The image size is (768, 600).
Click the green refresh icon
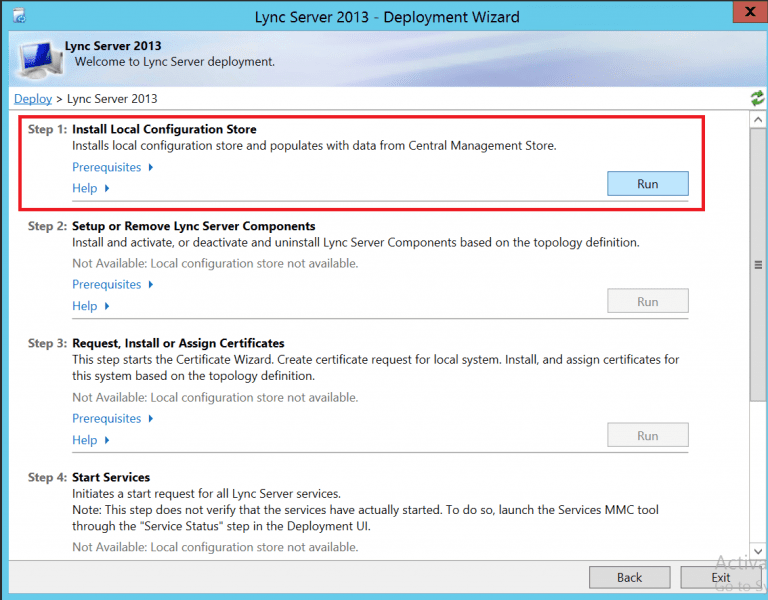757,98
